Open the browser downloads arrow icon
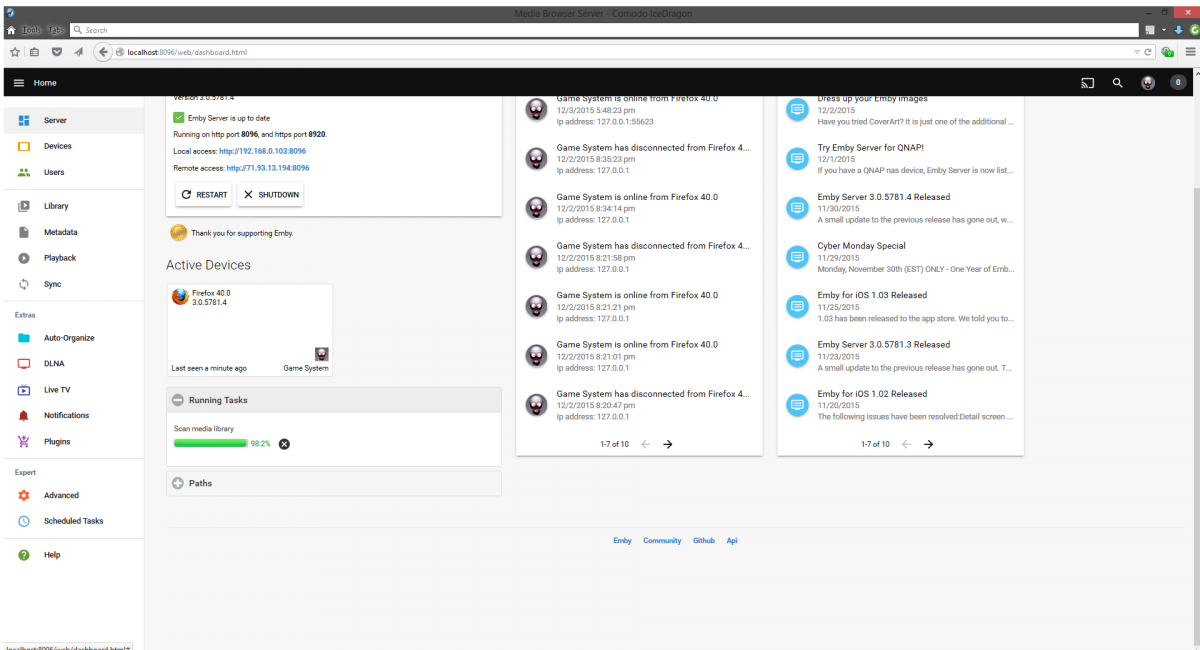The image size is (1200, 650). 1179,30
